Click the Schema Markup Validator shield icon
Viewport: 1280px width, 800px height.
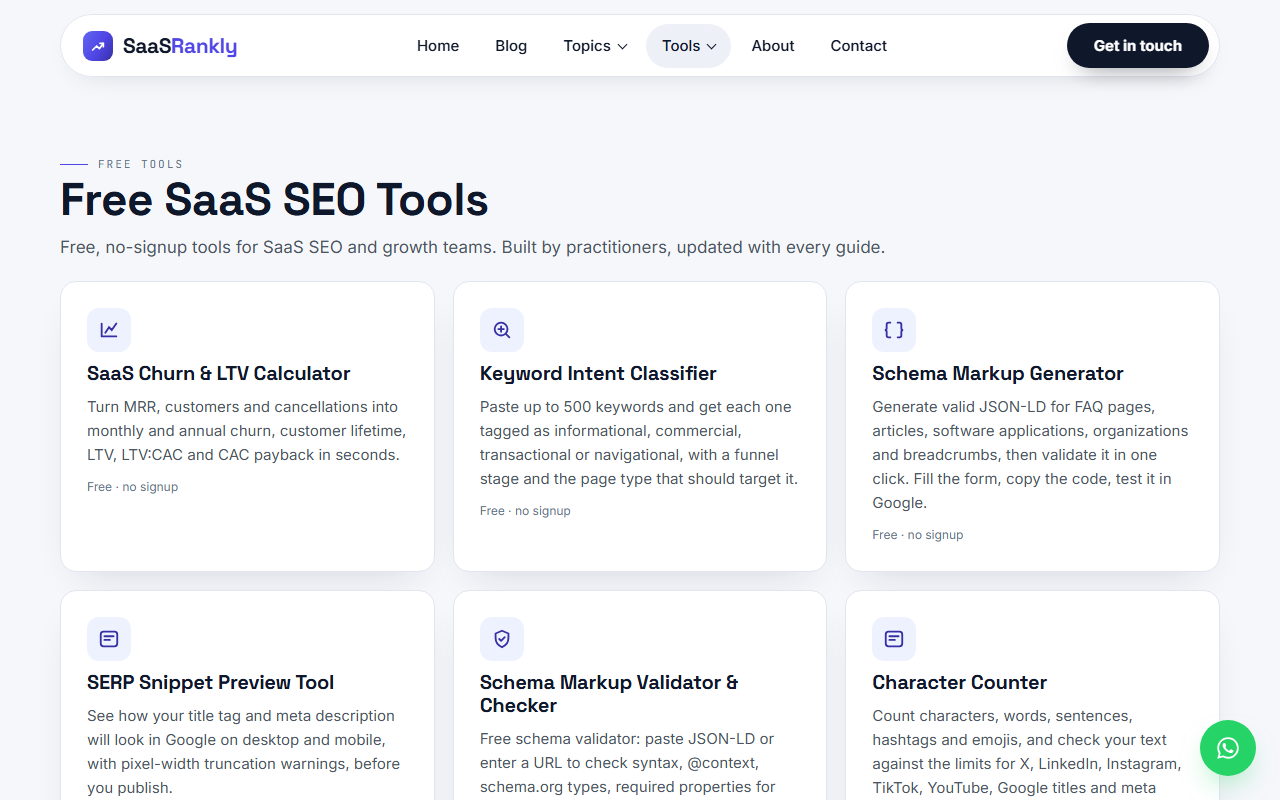pos(502,639)
